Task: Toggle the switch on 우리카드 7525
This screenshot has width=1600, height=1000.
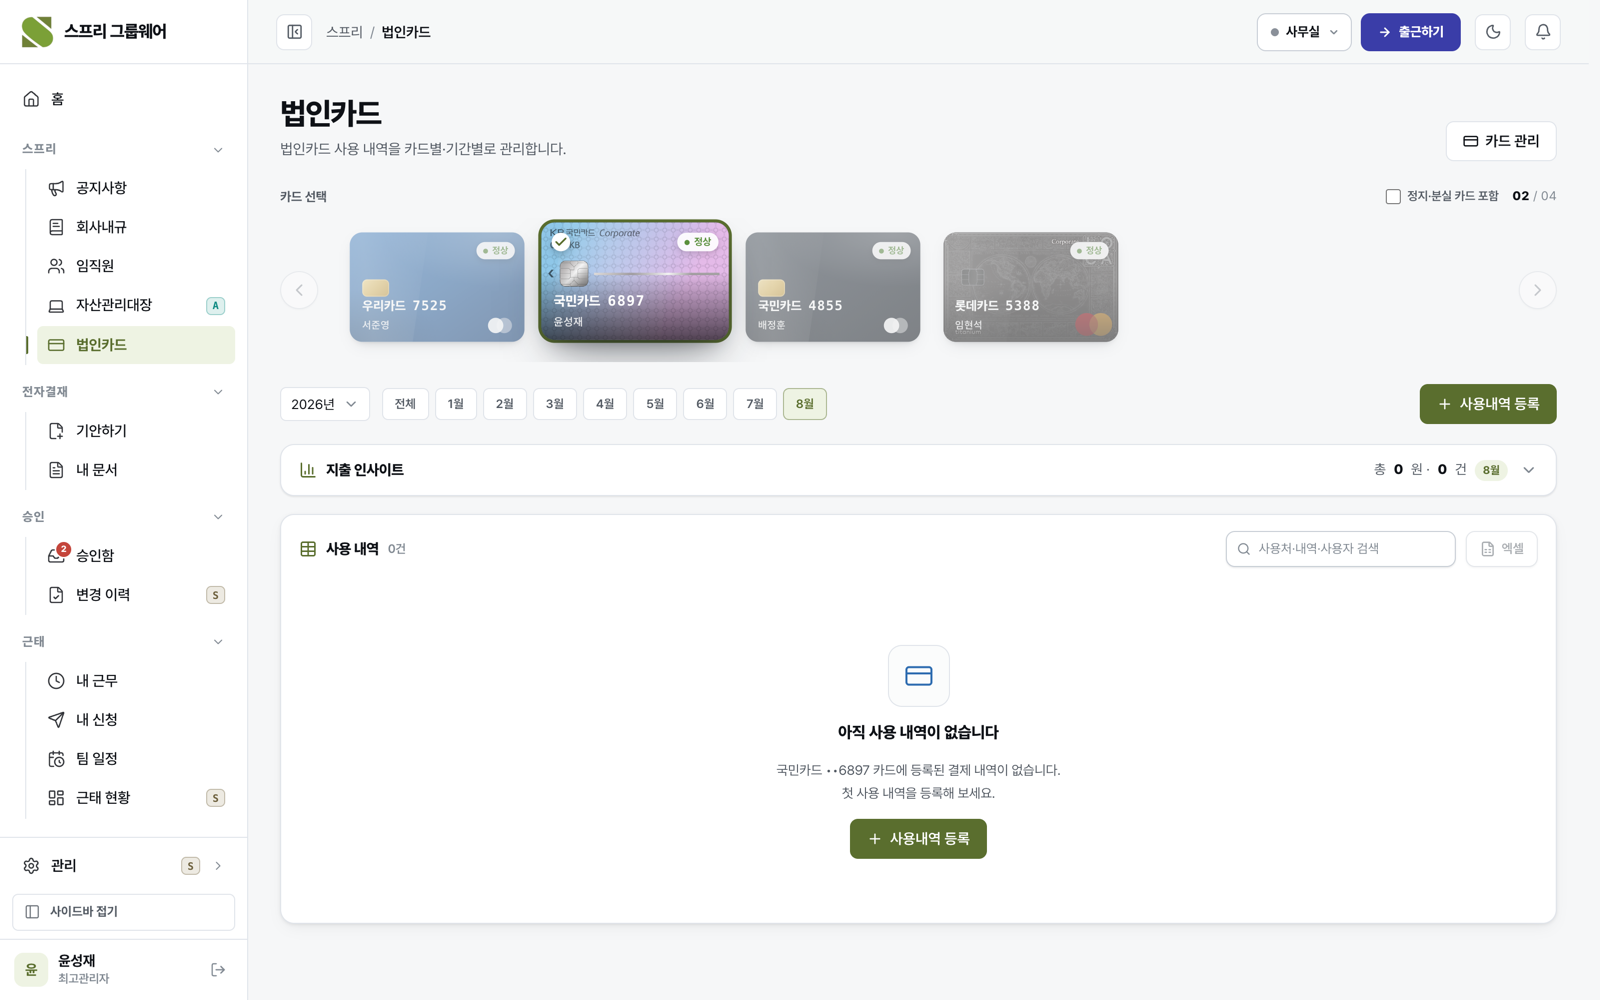Action: (x=499, y=325)
